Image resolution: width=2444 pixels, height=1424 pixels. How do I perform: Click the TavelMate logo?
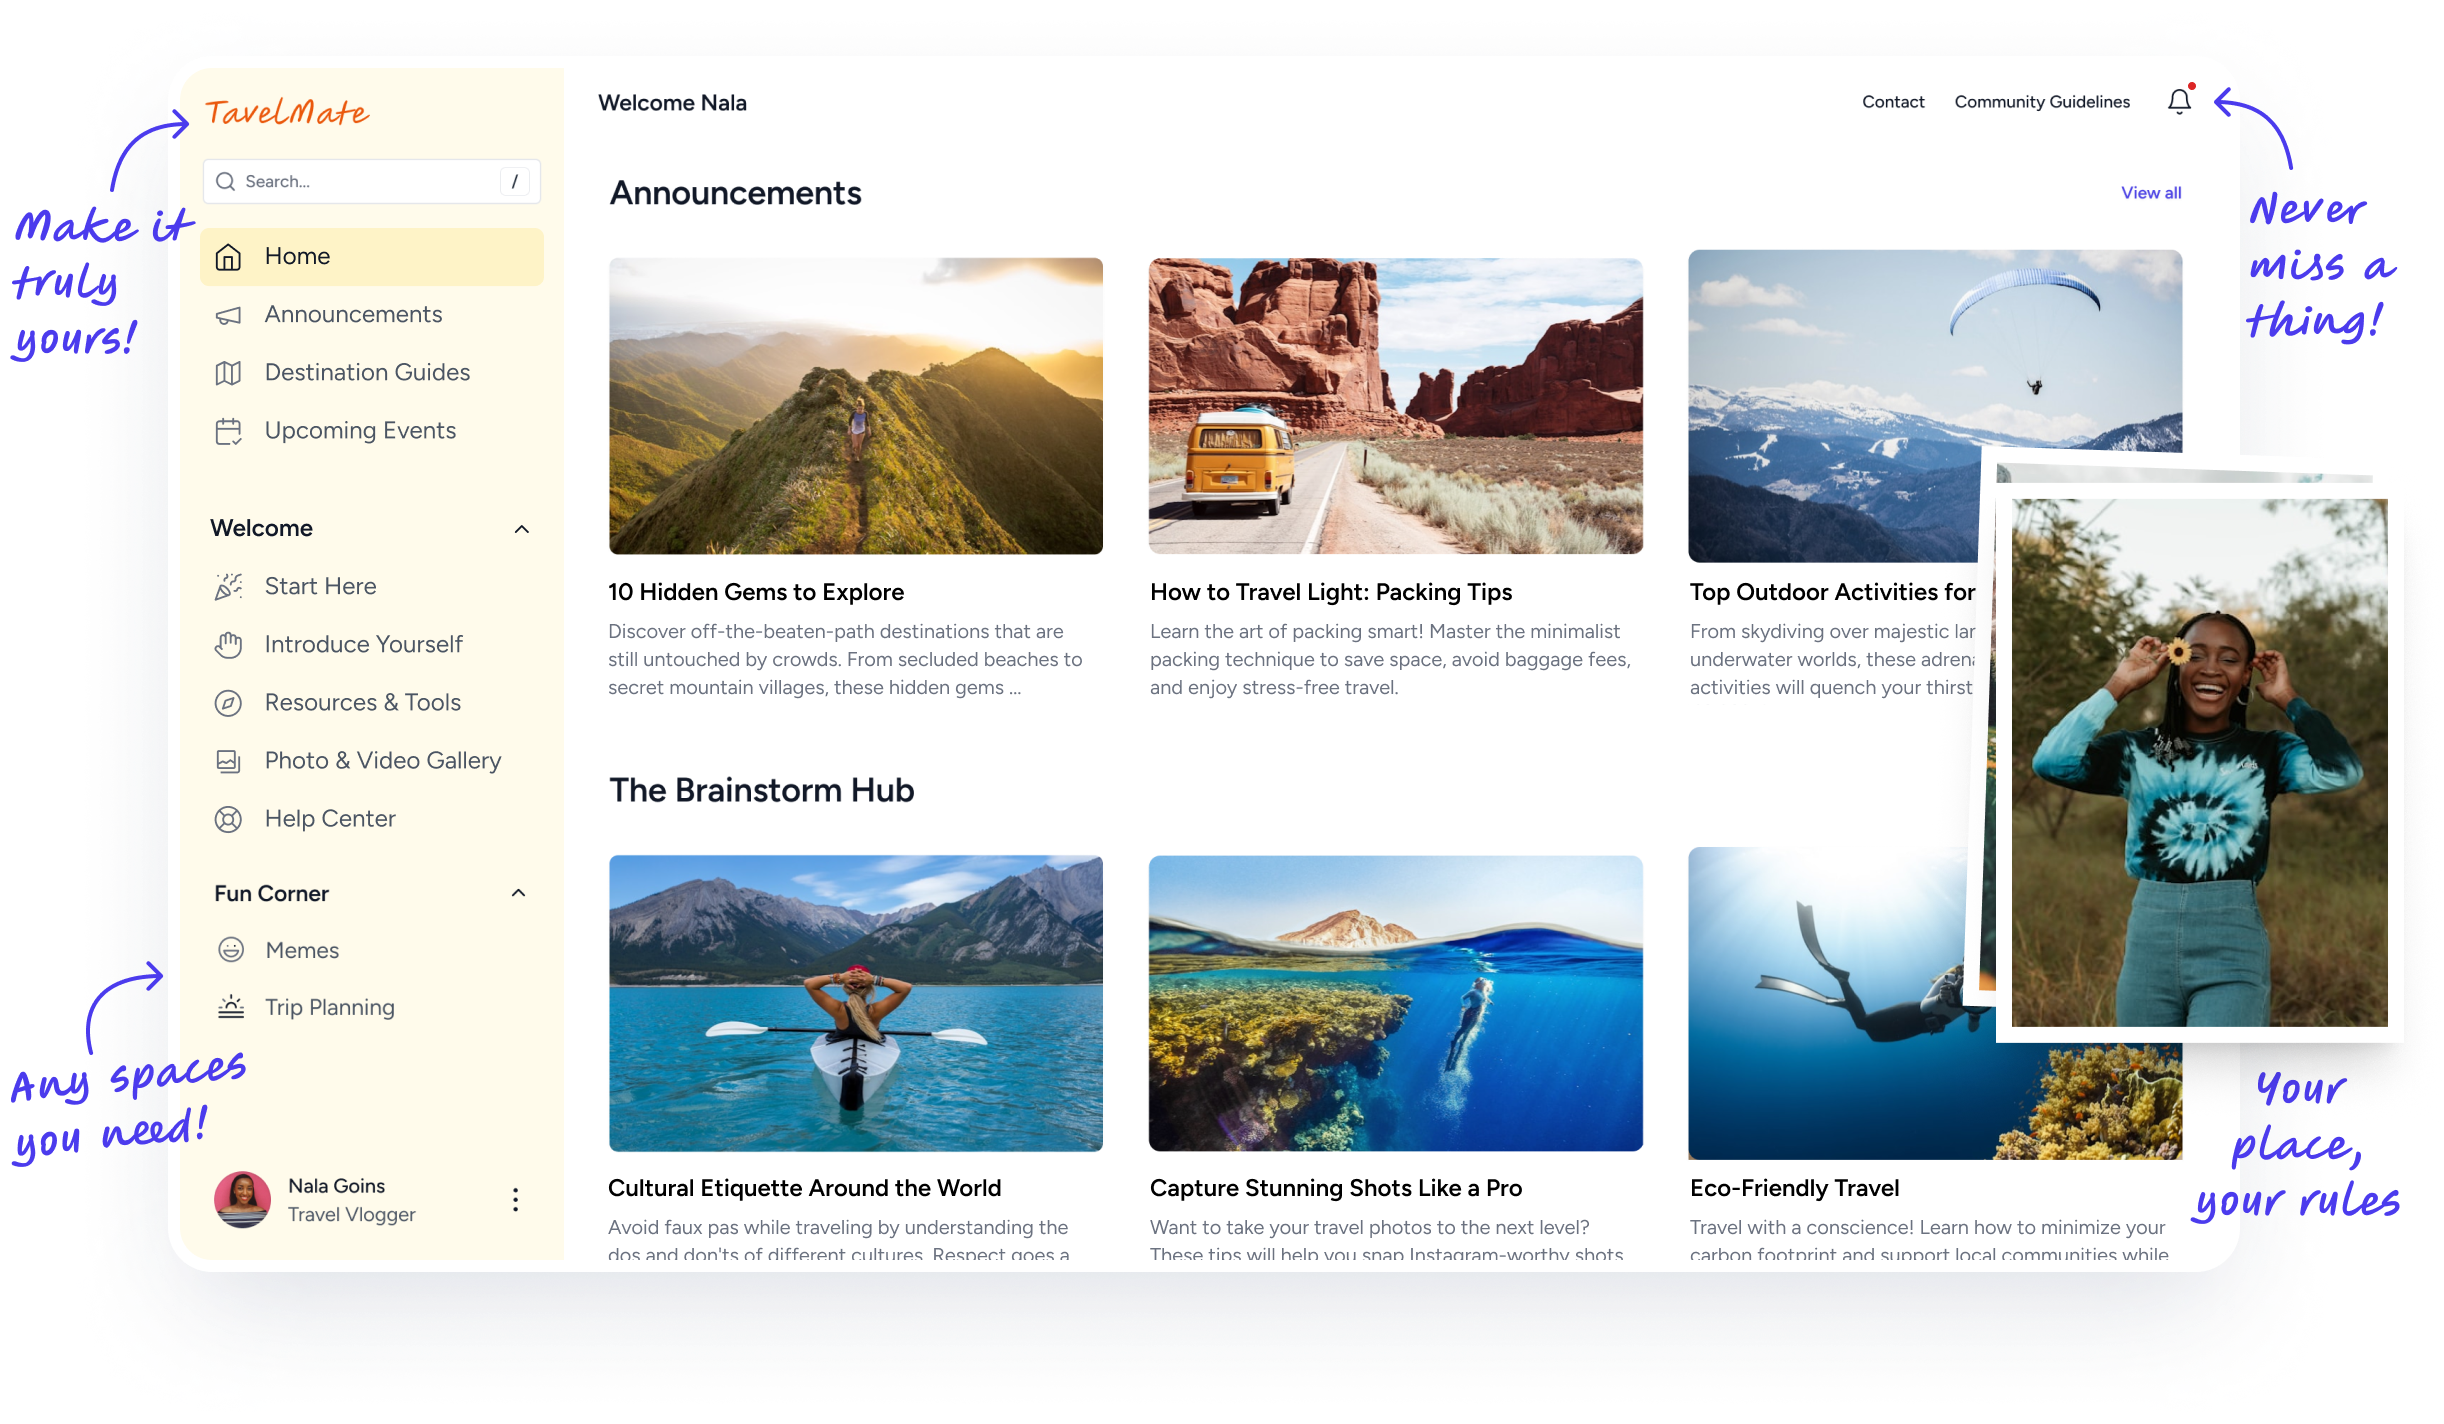(x=287, y=112)
